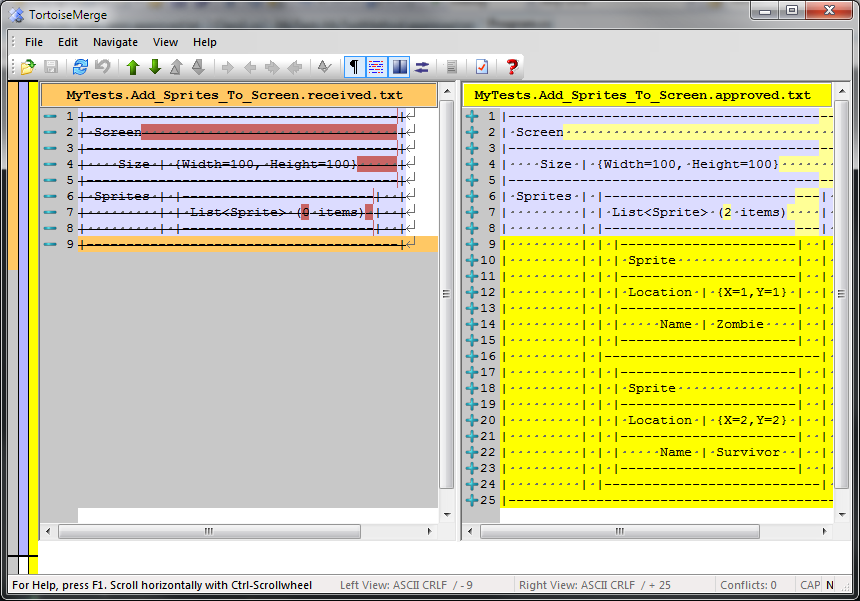
Task: Click the first grey right-pointing arrow toolbar icon
Action: (x=228, y=67)
